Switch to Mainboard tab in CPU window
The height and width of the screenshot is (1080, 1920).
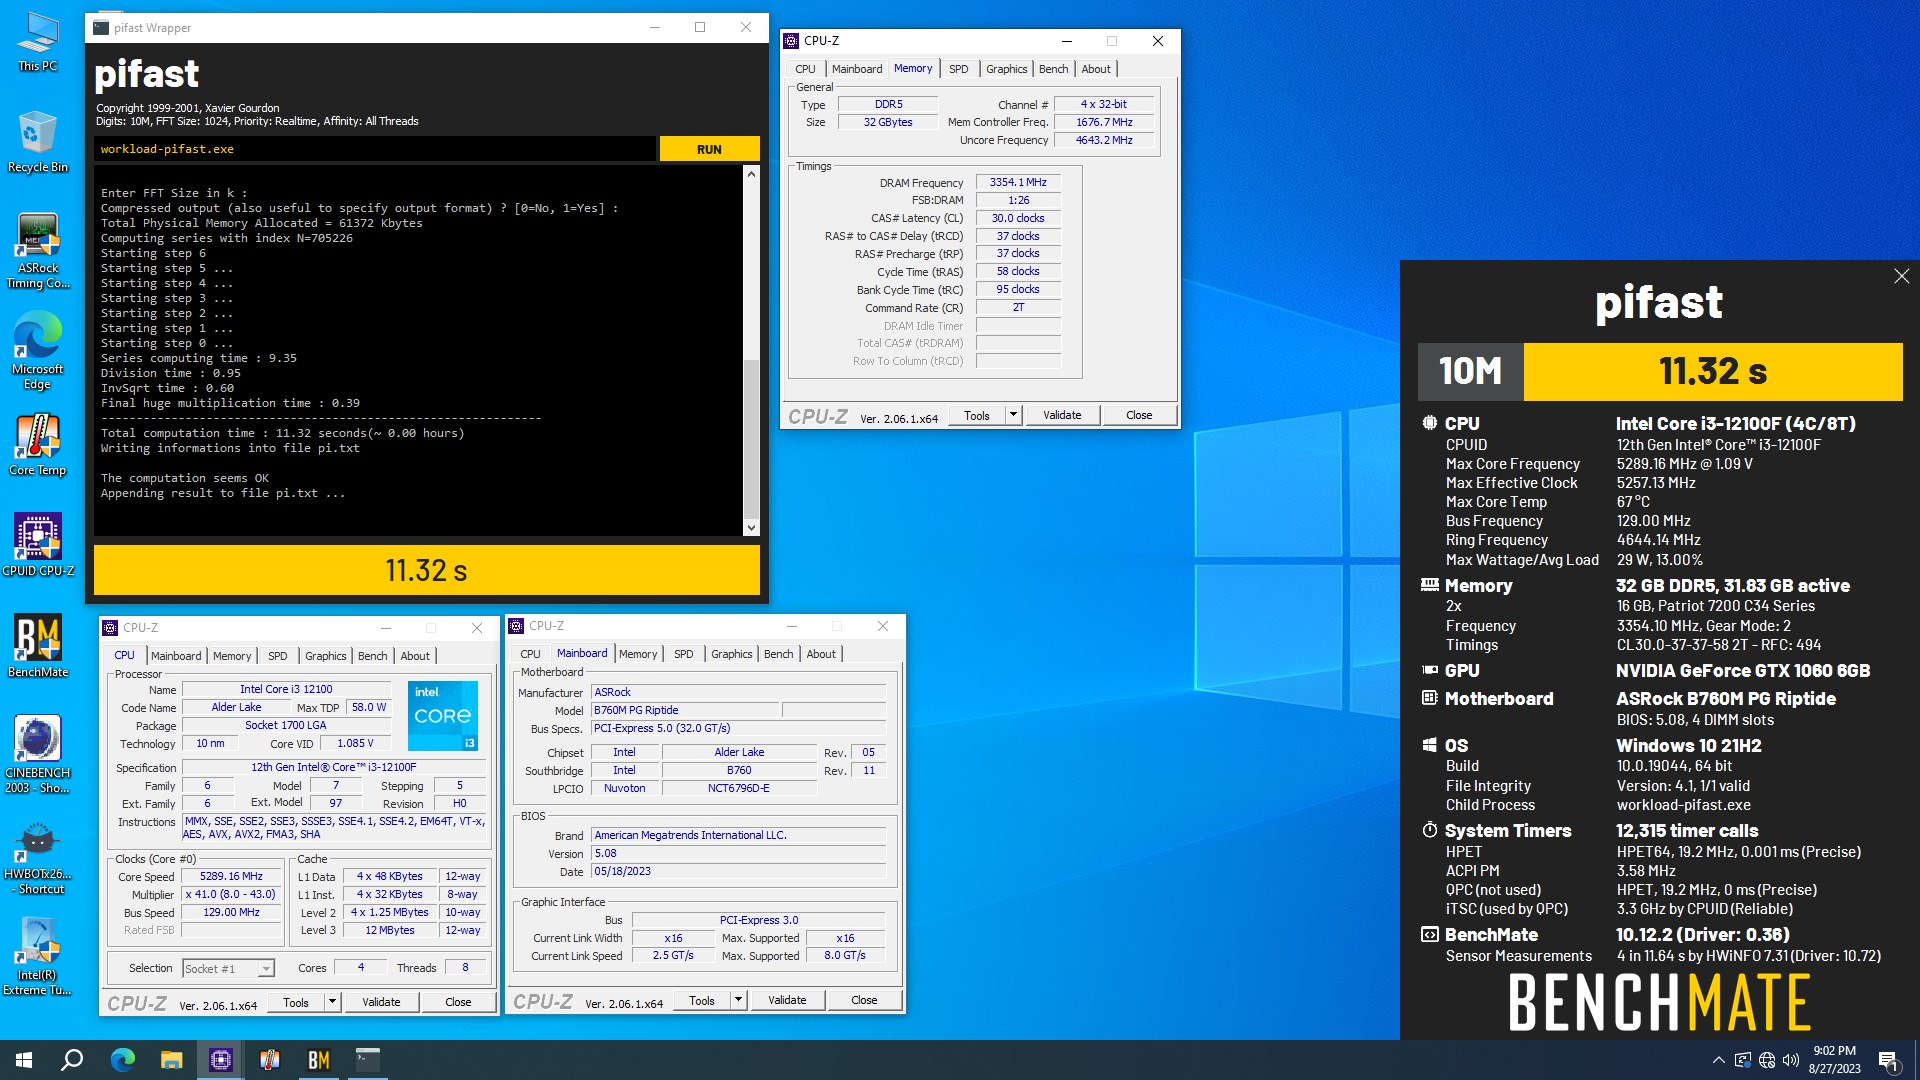(x=176, y=656)
